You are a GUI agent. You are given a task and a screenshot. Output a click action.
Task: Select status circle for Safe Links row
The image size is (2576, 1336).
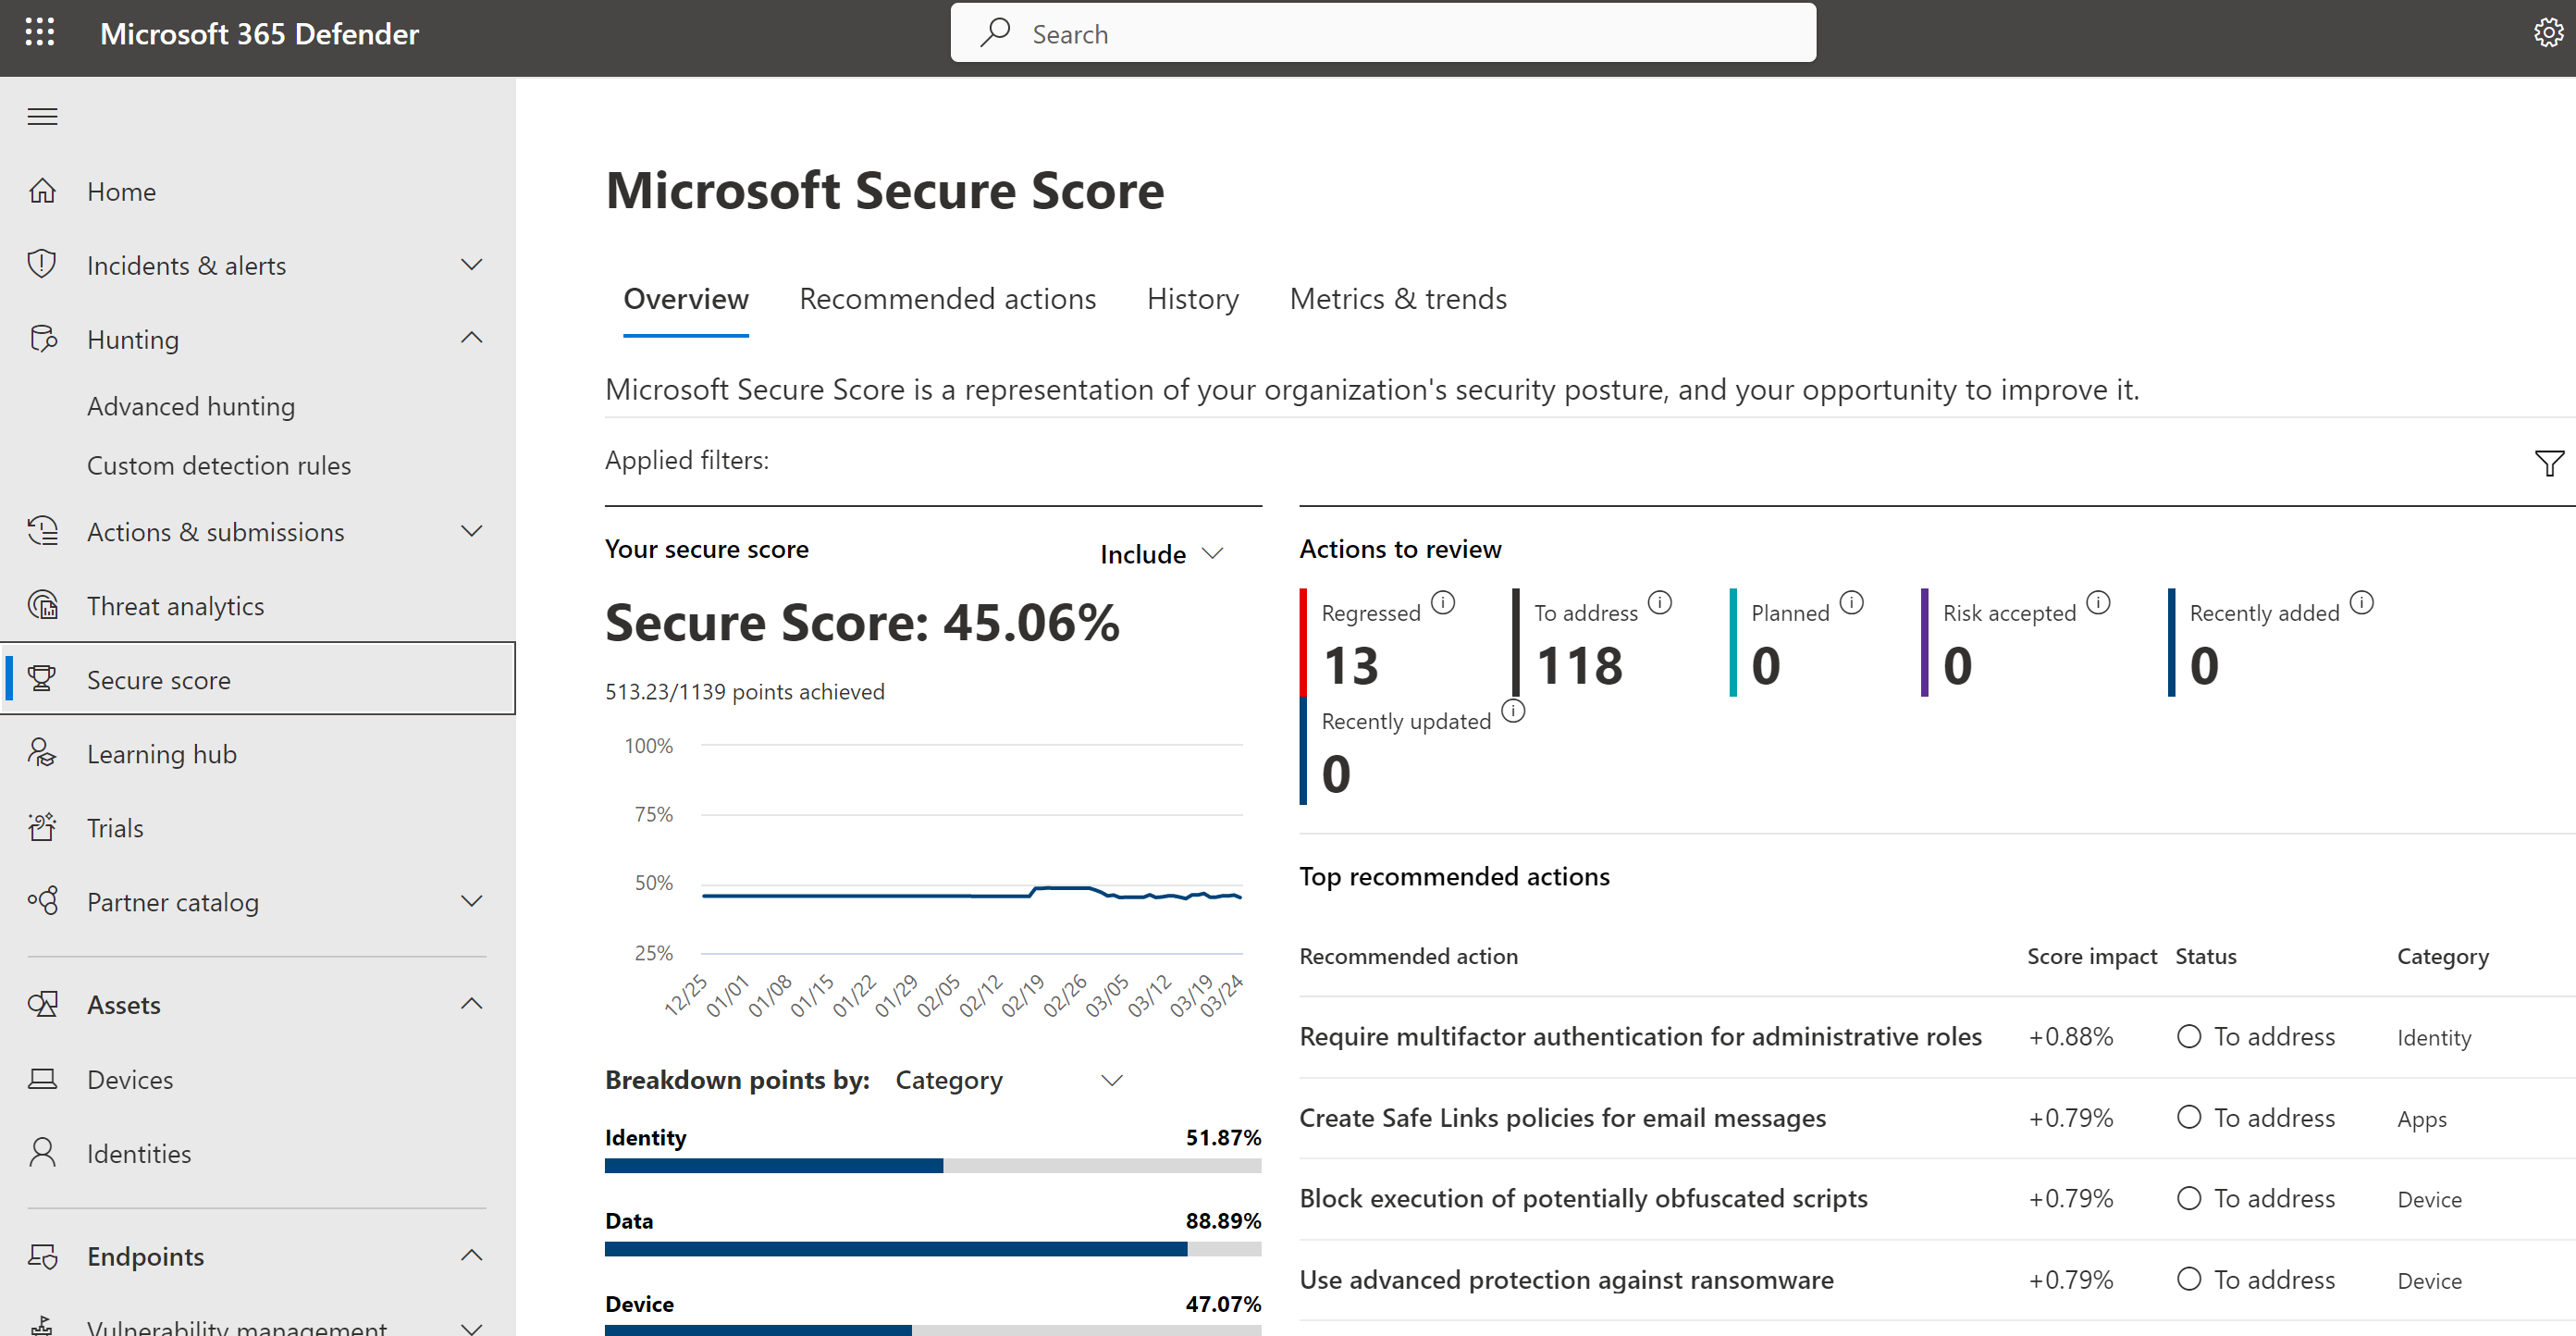[2188, 1117]
